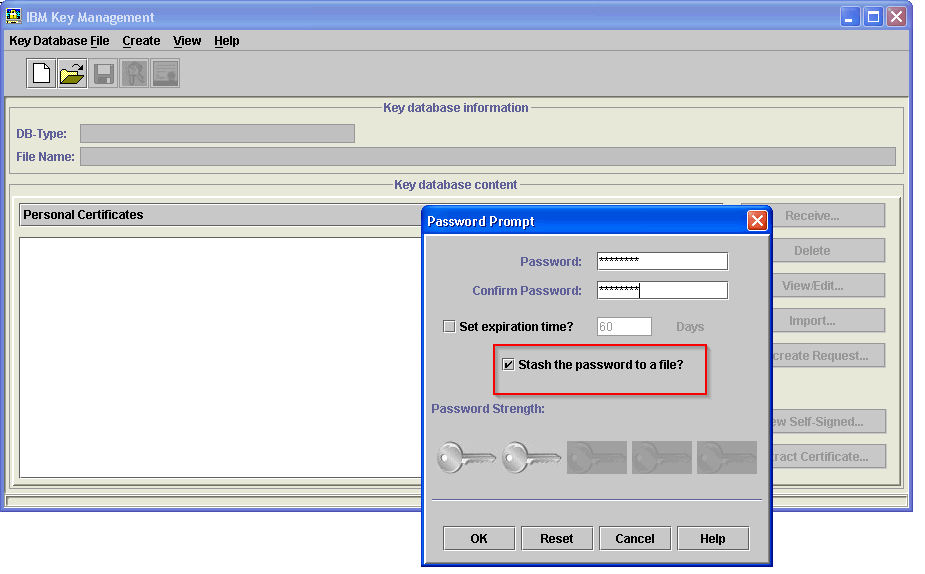Click the expiration days field showing 60

click(x=624, y=326)
